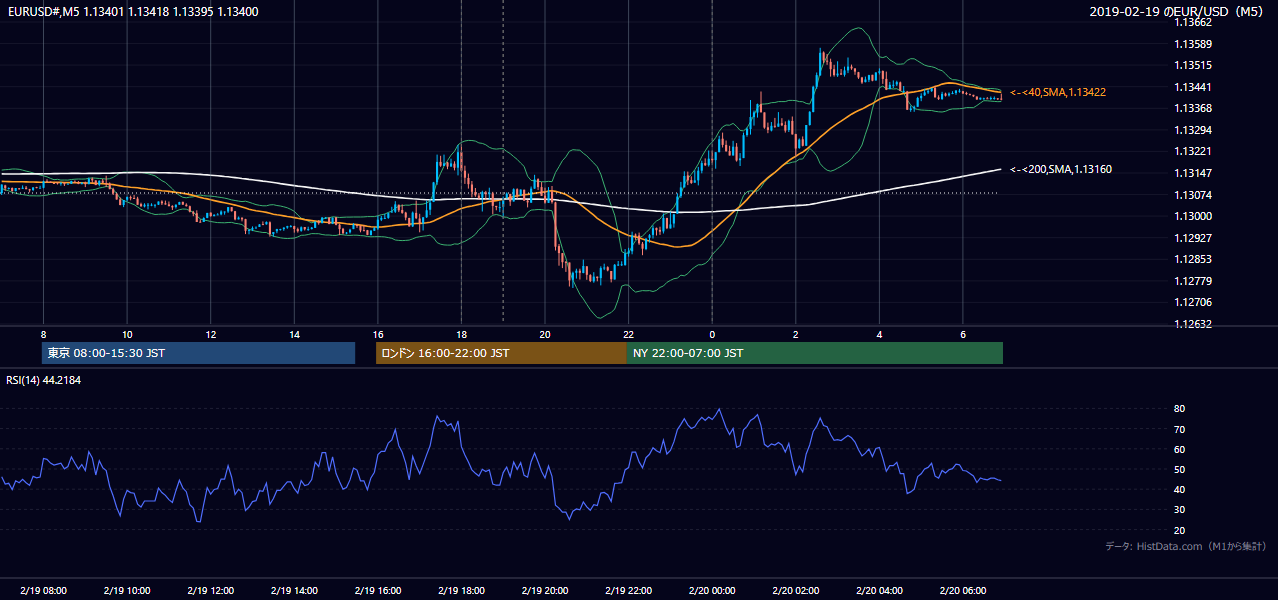Viewport: 1278px width, 600px height.
Task: Click hour tick 12 under the price chart
Action: click(x=210, y=334)
